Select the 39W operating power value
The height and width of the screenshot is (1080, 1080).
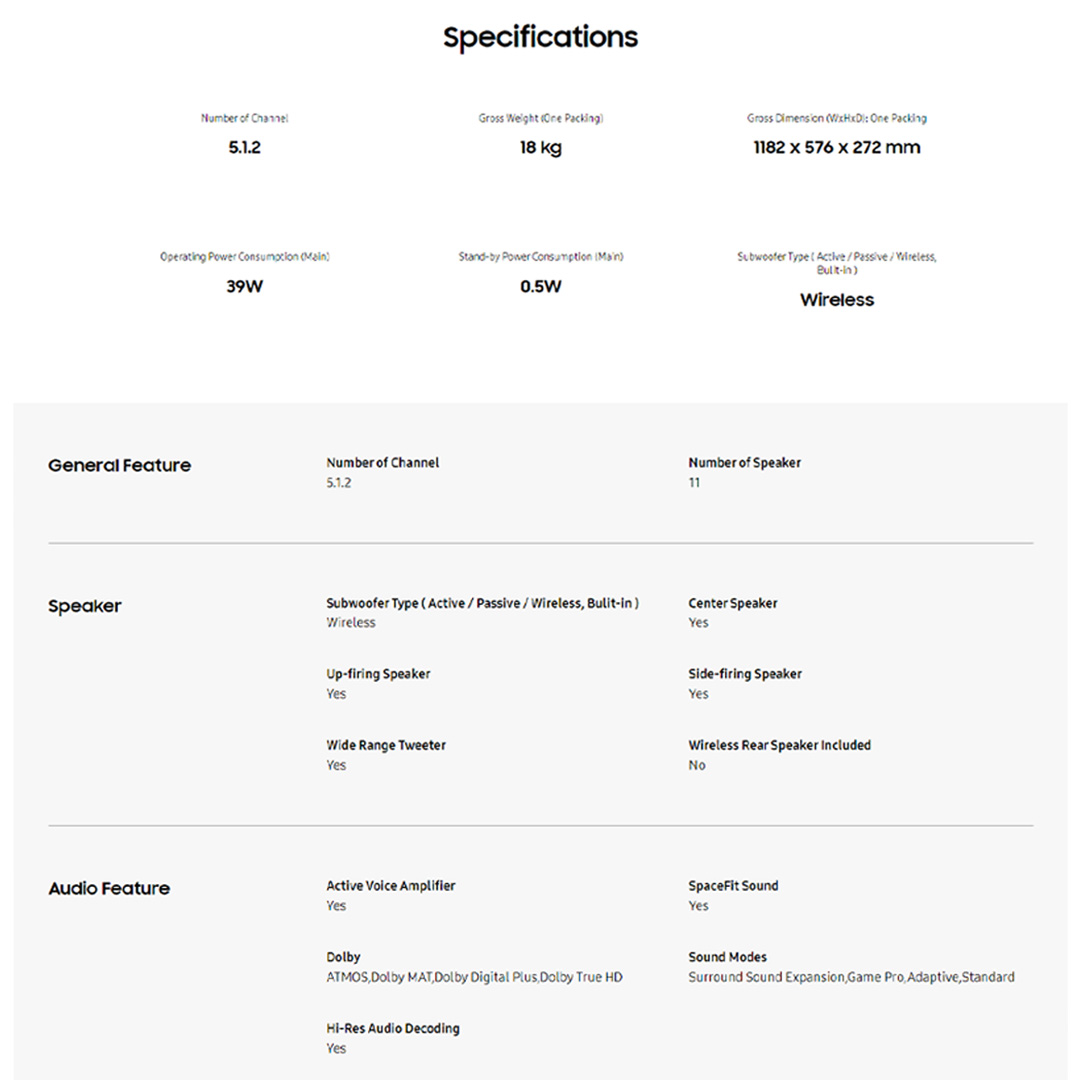click(x=244, y=287)
